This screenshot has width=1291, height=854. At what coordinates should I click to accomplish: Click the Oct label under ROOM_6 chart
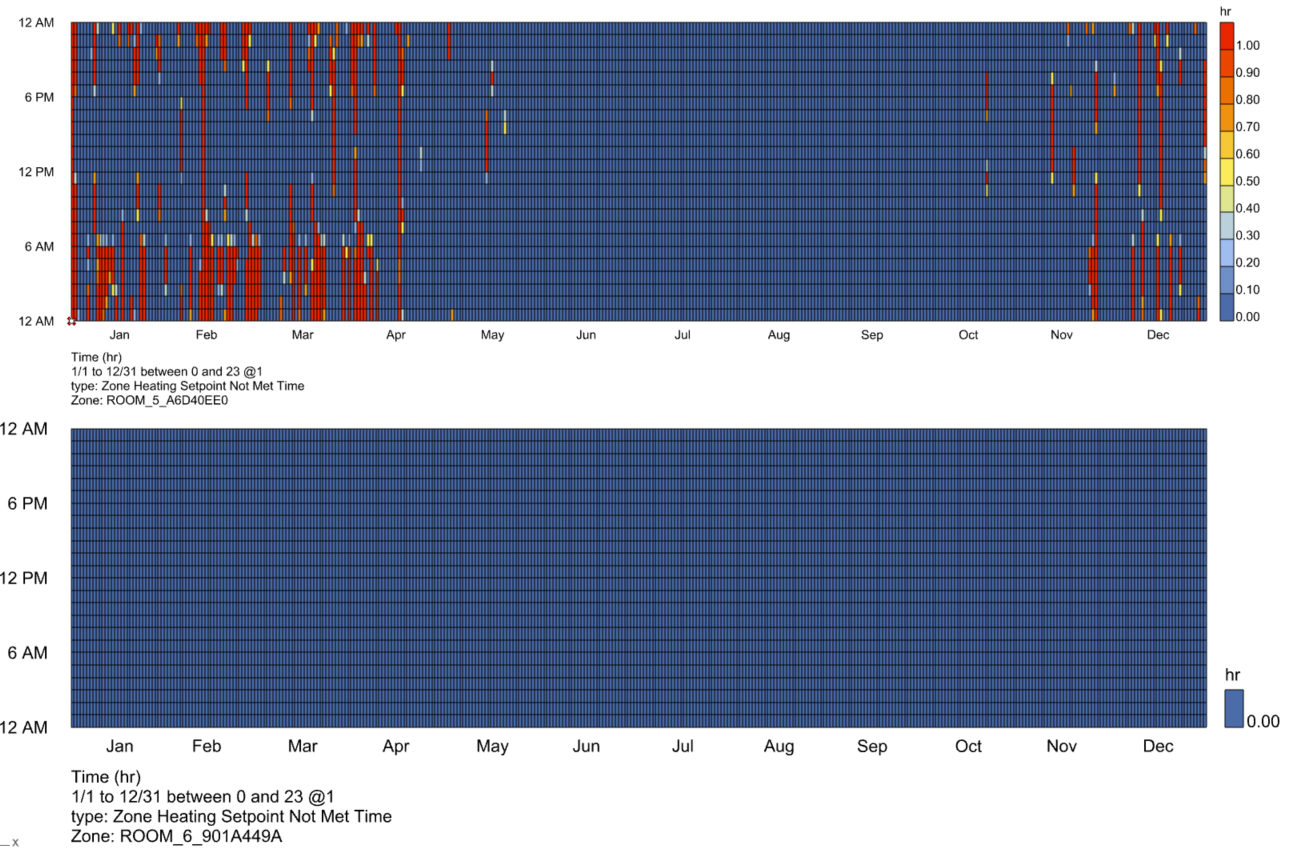pyautogui.click(x=968, y=746)
